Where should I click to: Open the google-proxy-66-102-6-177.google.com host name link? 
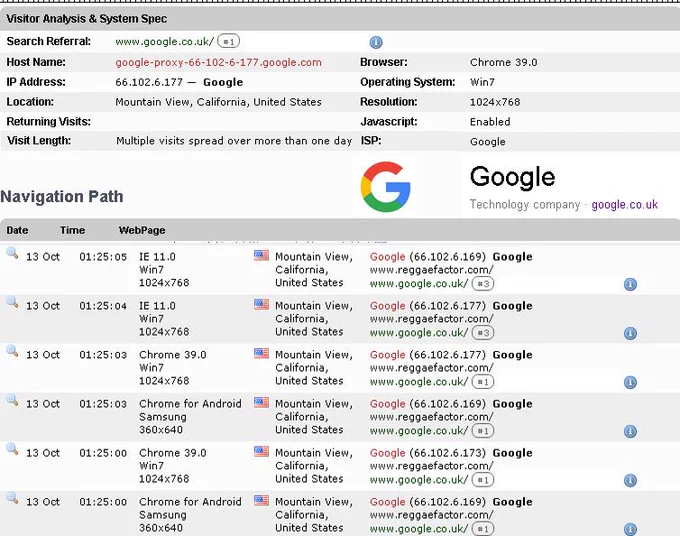click(x=218, y=62)
